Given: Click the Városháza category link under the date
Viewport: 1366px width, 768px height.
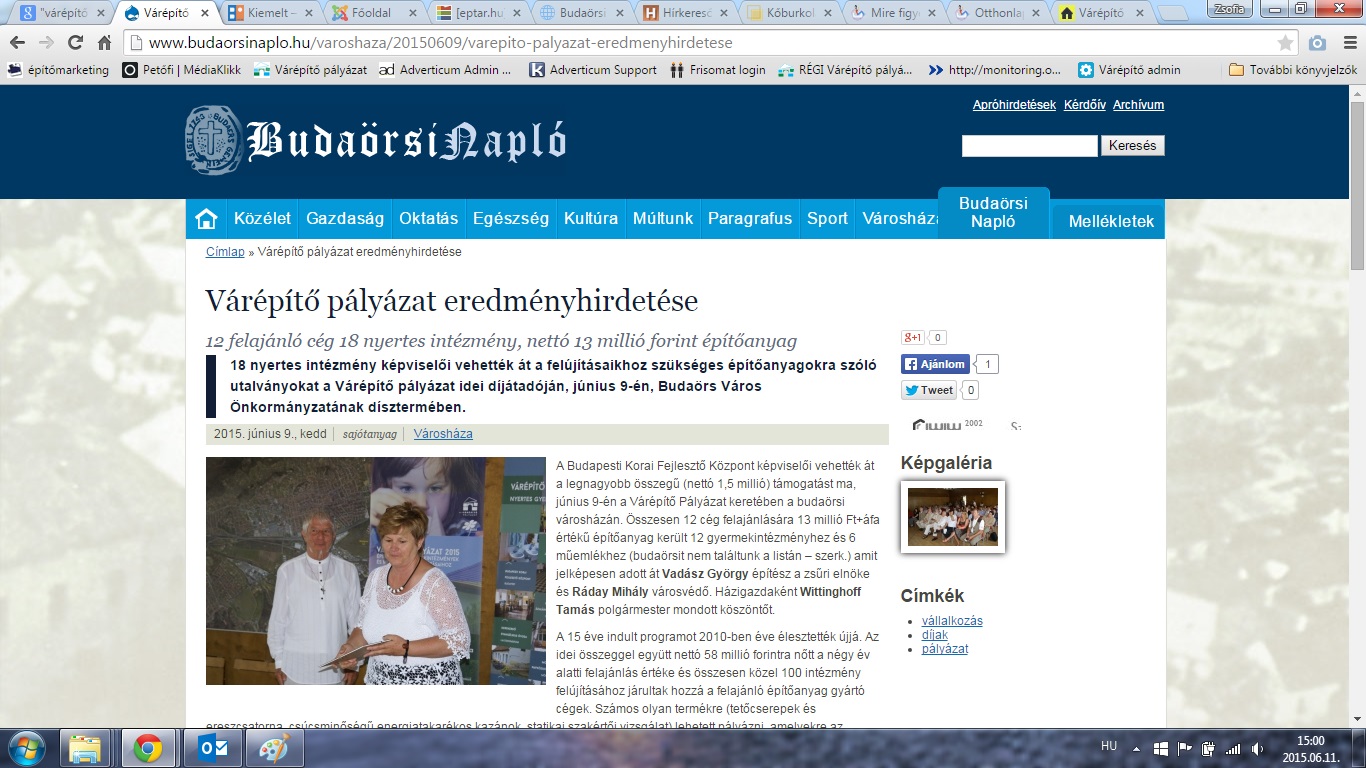Looking at the screenshot, I should click(443, 434).
